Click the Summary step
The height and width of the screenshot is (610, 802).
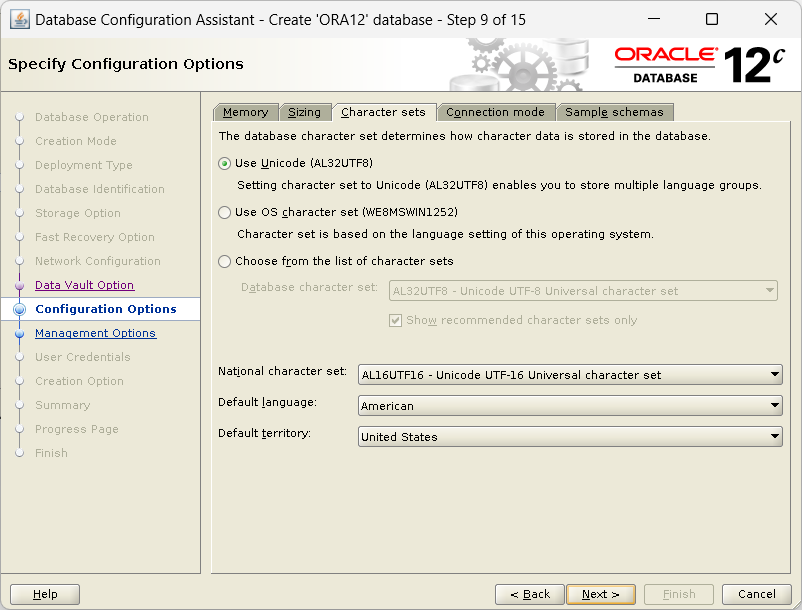(x=62, y=405)
